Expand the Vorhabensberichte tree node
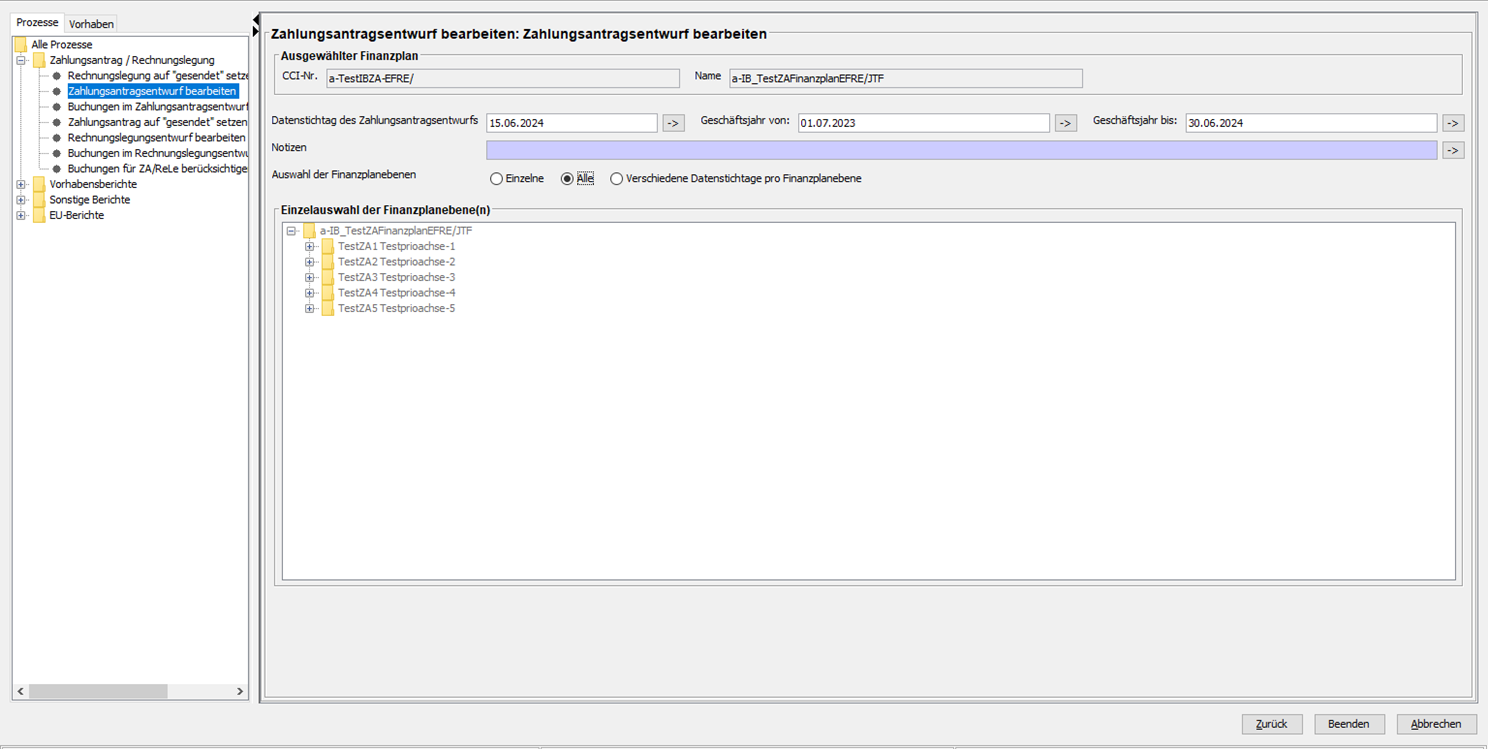Screen dimensions: 1488x749 (21, 184)
